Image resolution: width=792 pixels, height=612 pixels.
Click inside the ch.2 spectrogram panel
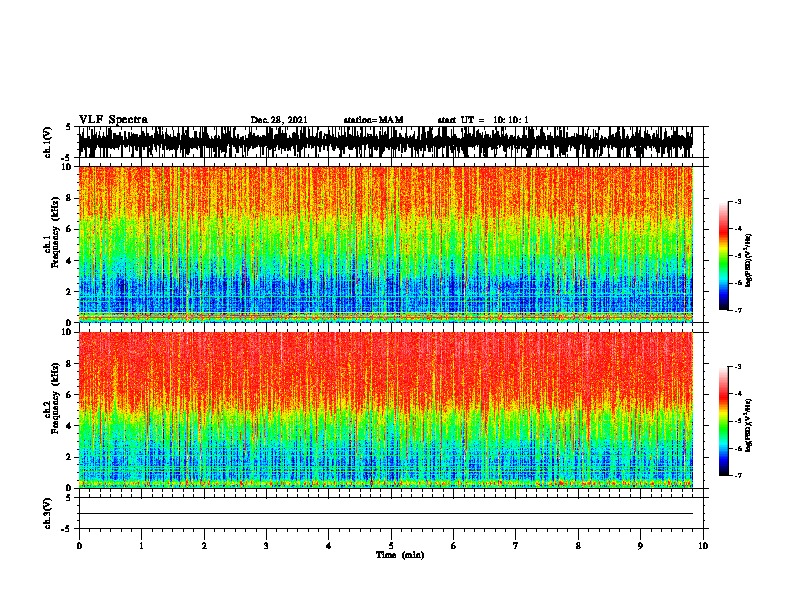click(x=385, y=410)
